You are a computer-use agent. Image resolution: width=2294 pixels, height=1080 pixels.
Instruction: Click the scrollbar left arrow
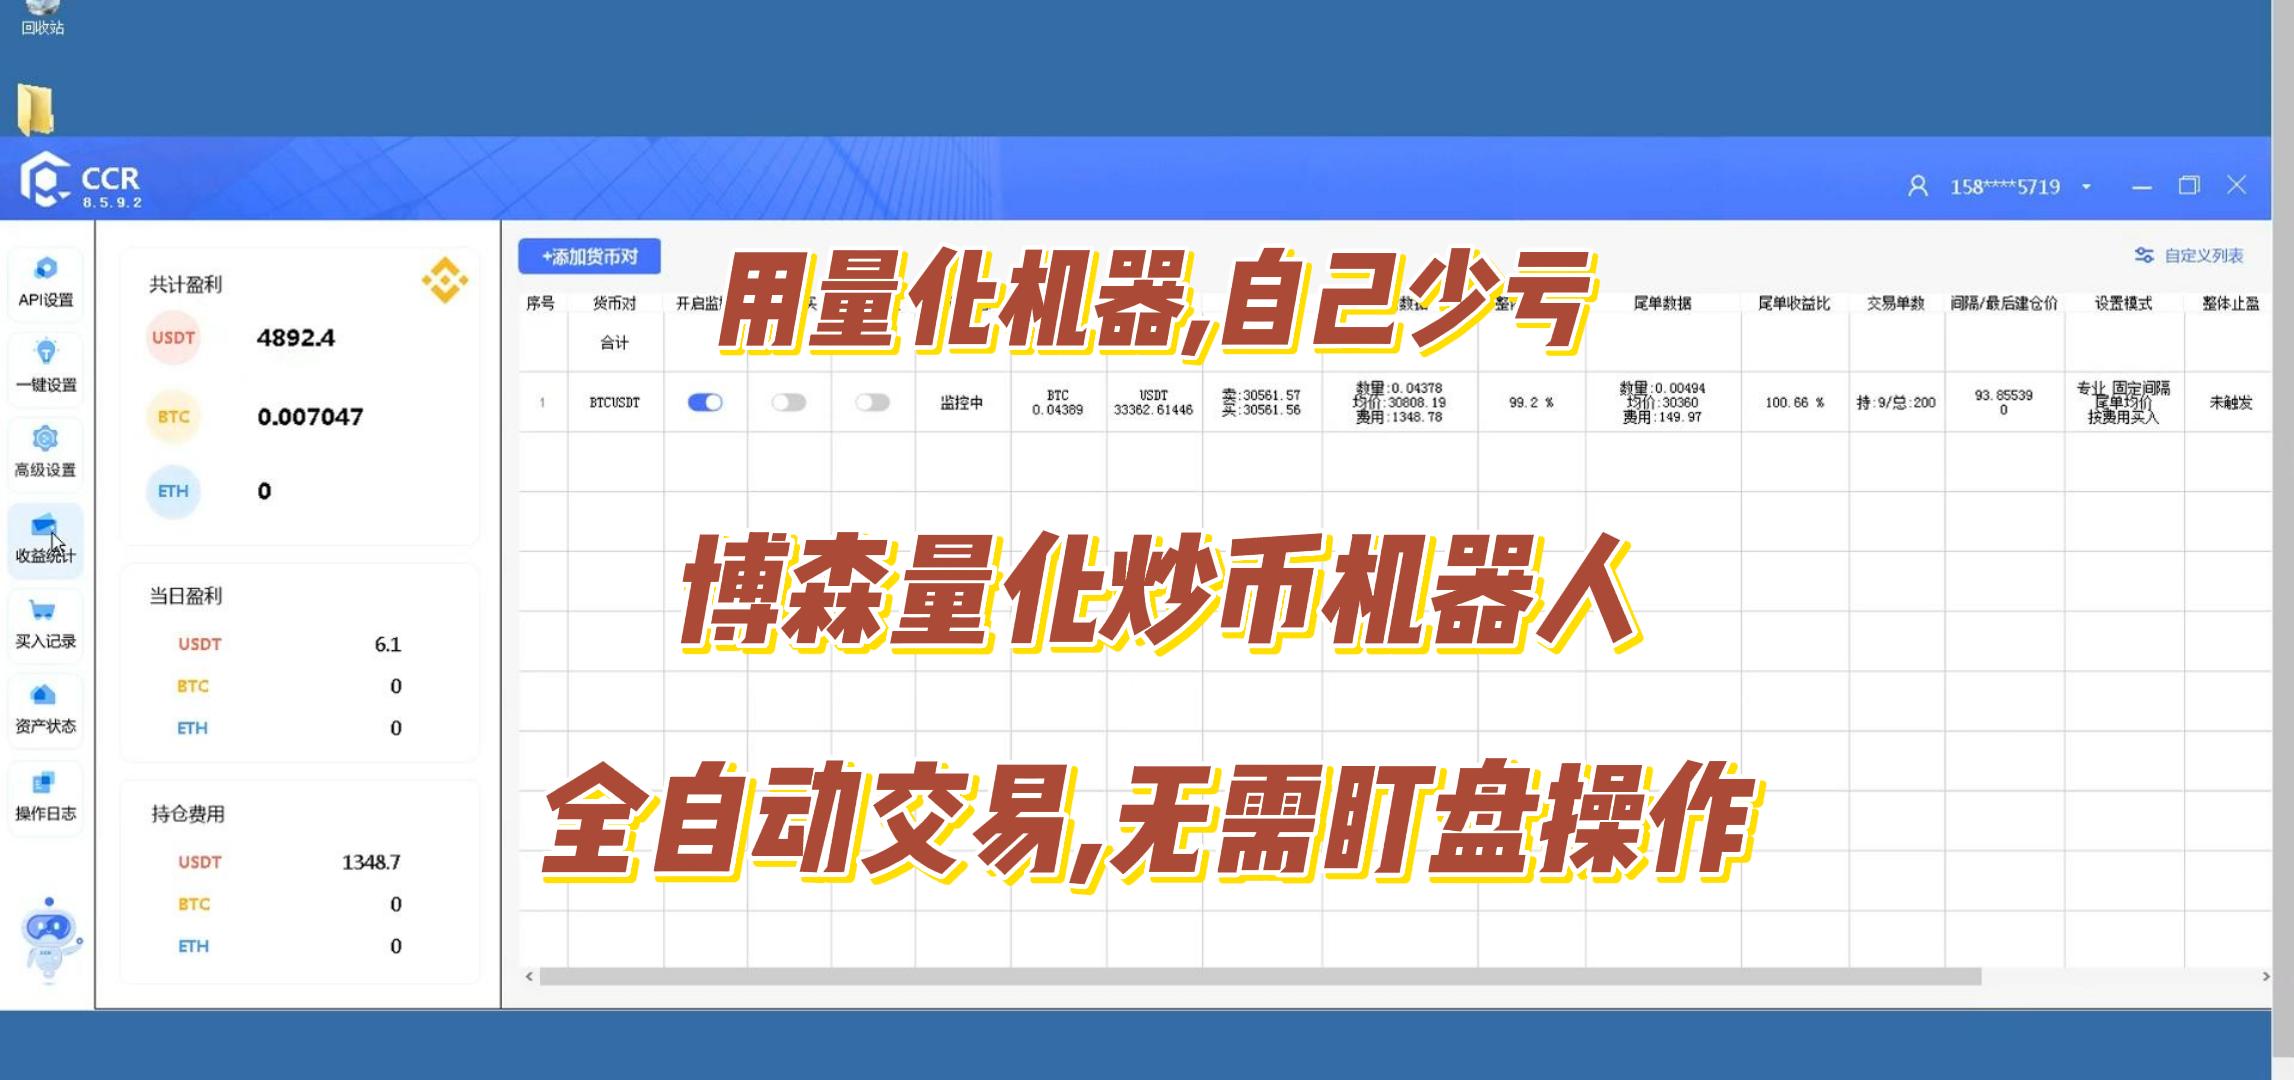pos(529,976)
